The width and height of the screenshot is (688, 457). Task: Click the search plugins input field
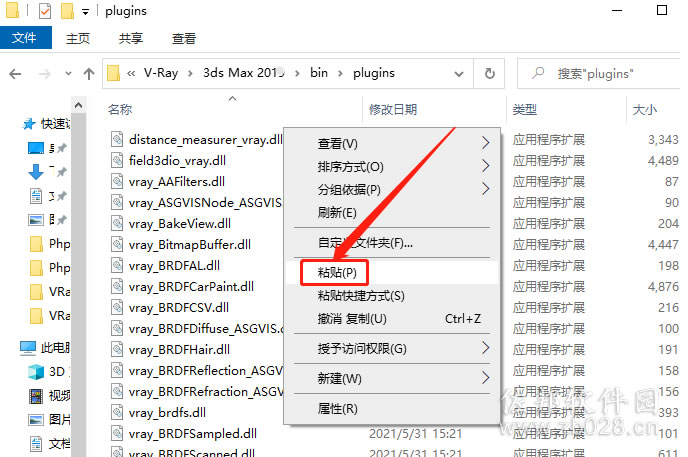point(599,74)
